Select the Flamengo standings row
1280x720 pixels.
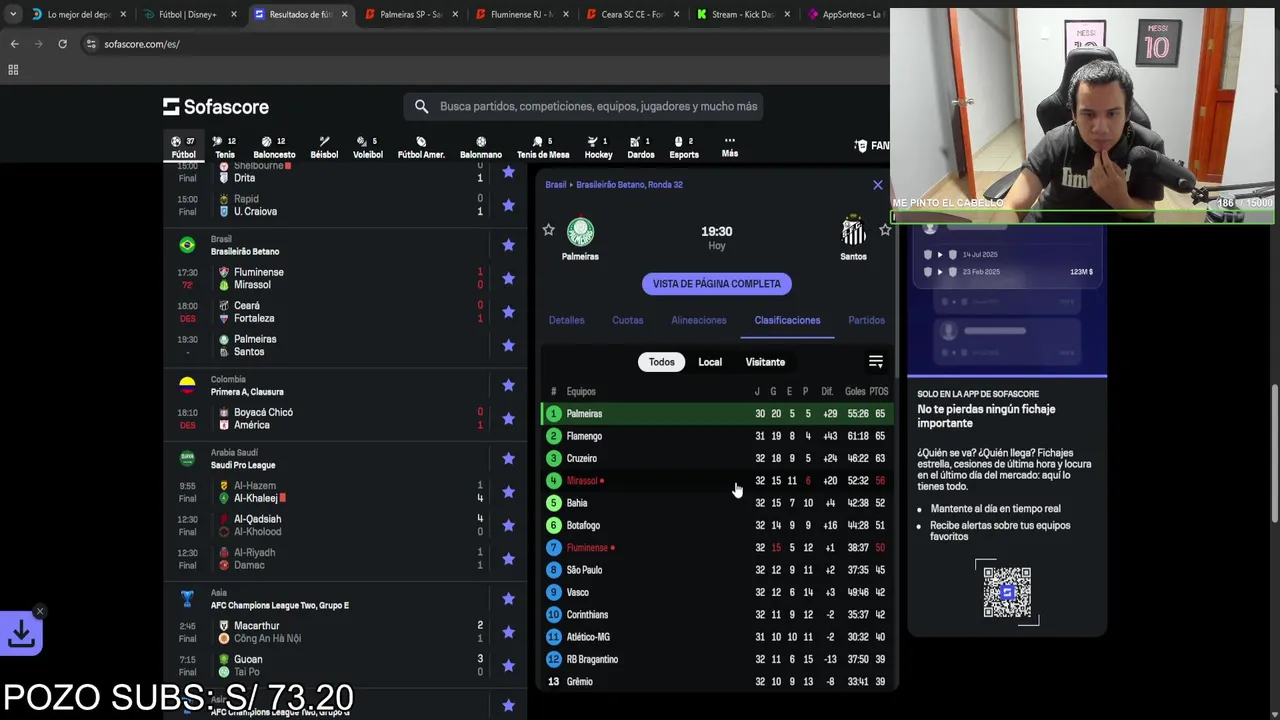coord(717,436)
